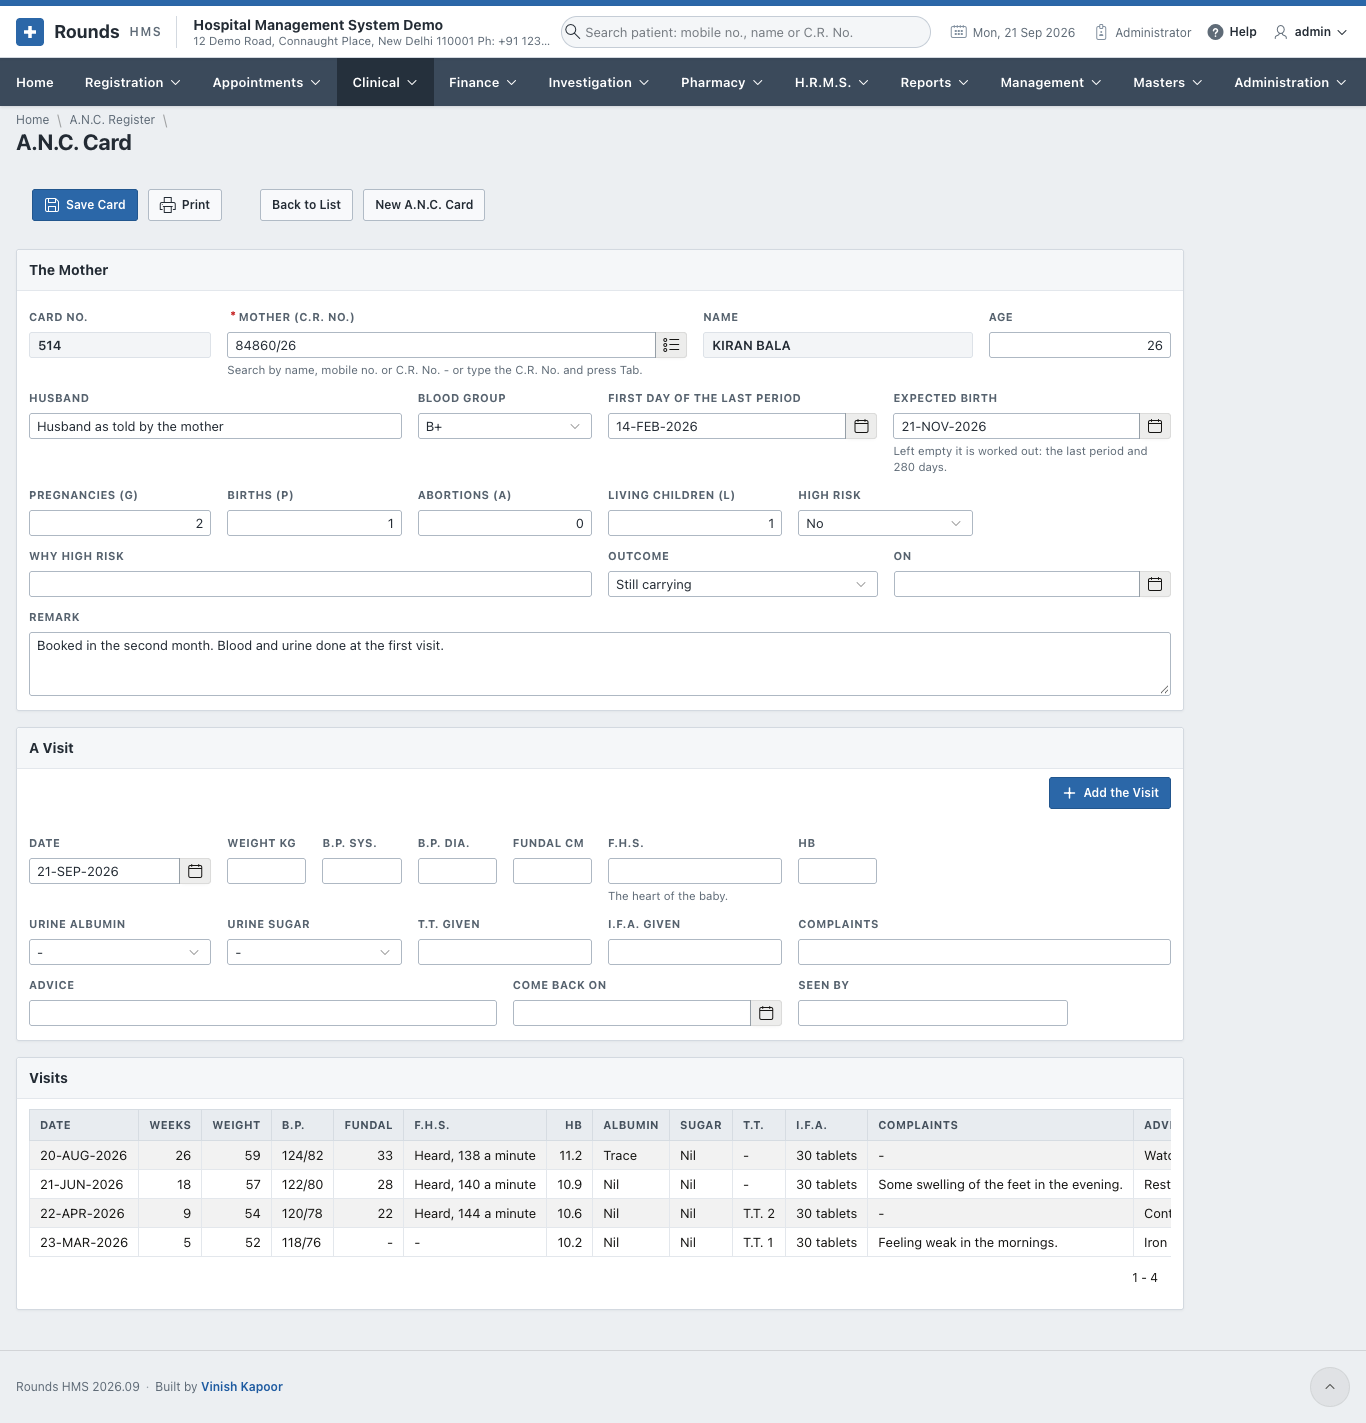Click the Help question mark icon
Image resolution: width=1366 pixels, height=1423 pixels.
coord(1215,32)
